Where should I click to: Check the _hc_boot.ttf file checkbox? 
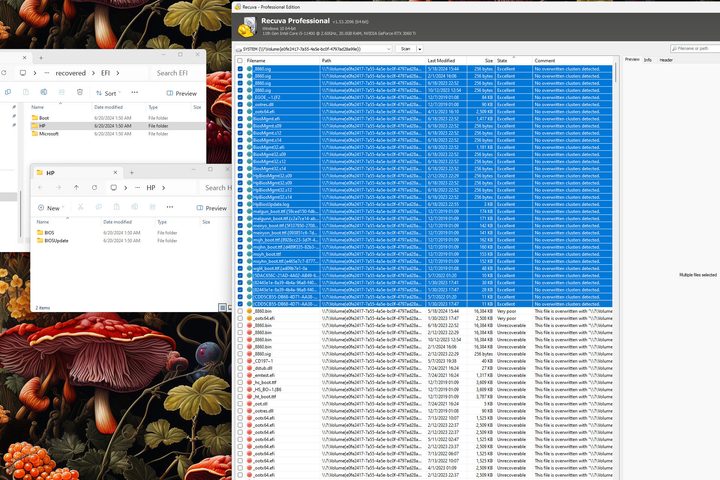coord(240,383)
